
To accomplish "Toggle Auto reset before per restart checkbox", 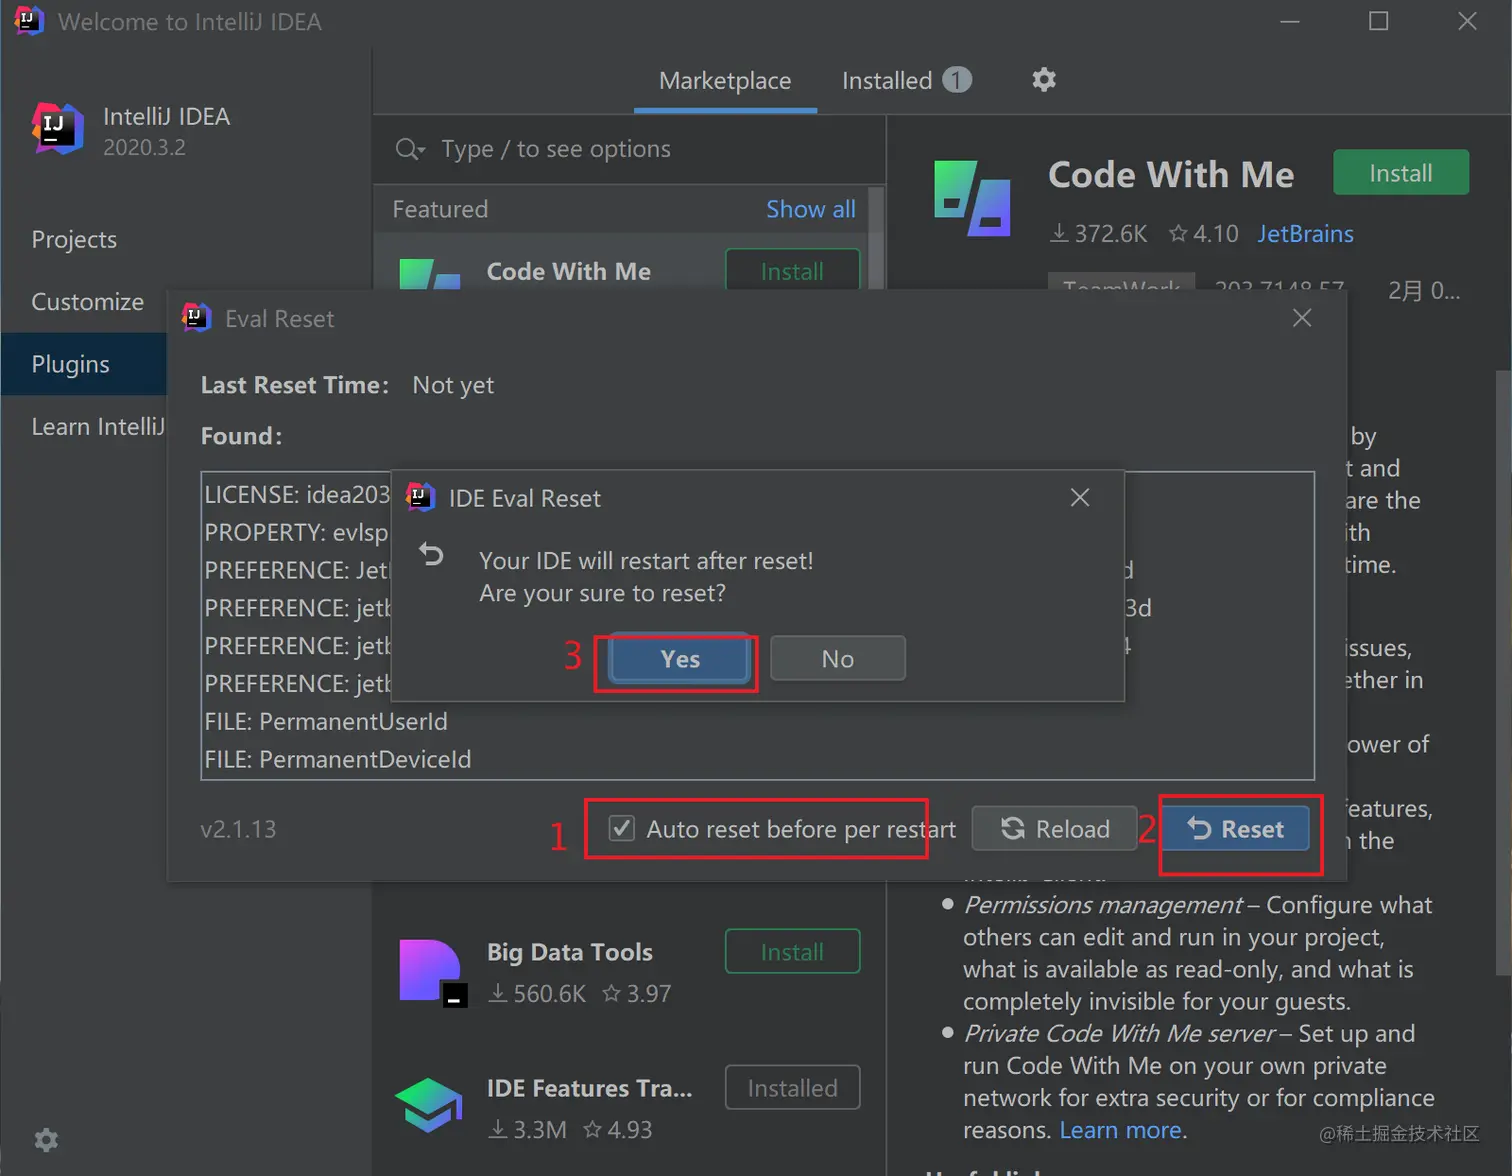I will point(622,828).
